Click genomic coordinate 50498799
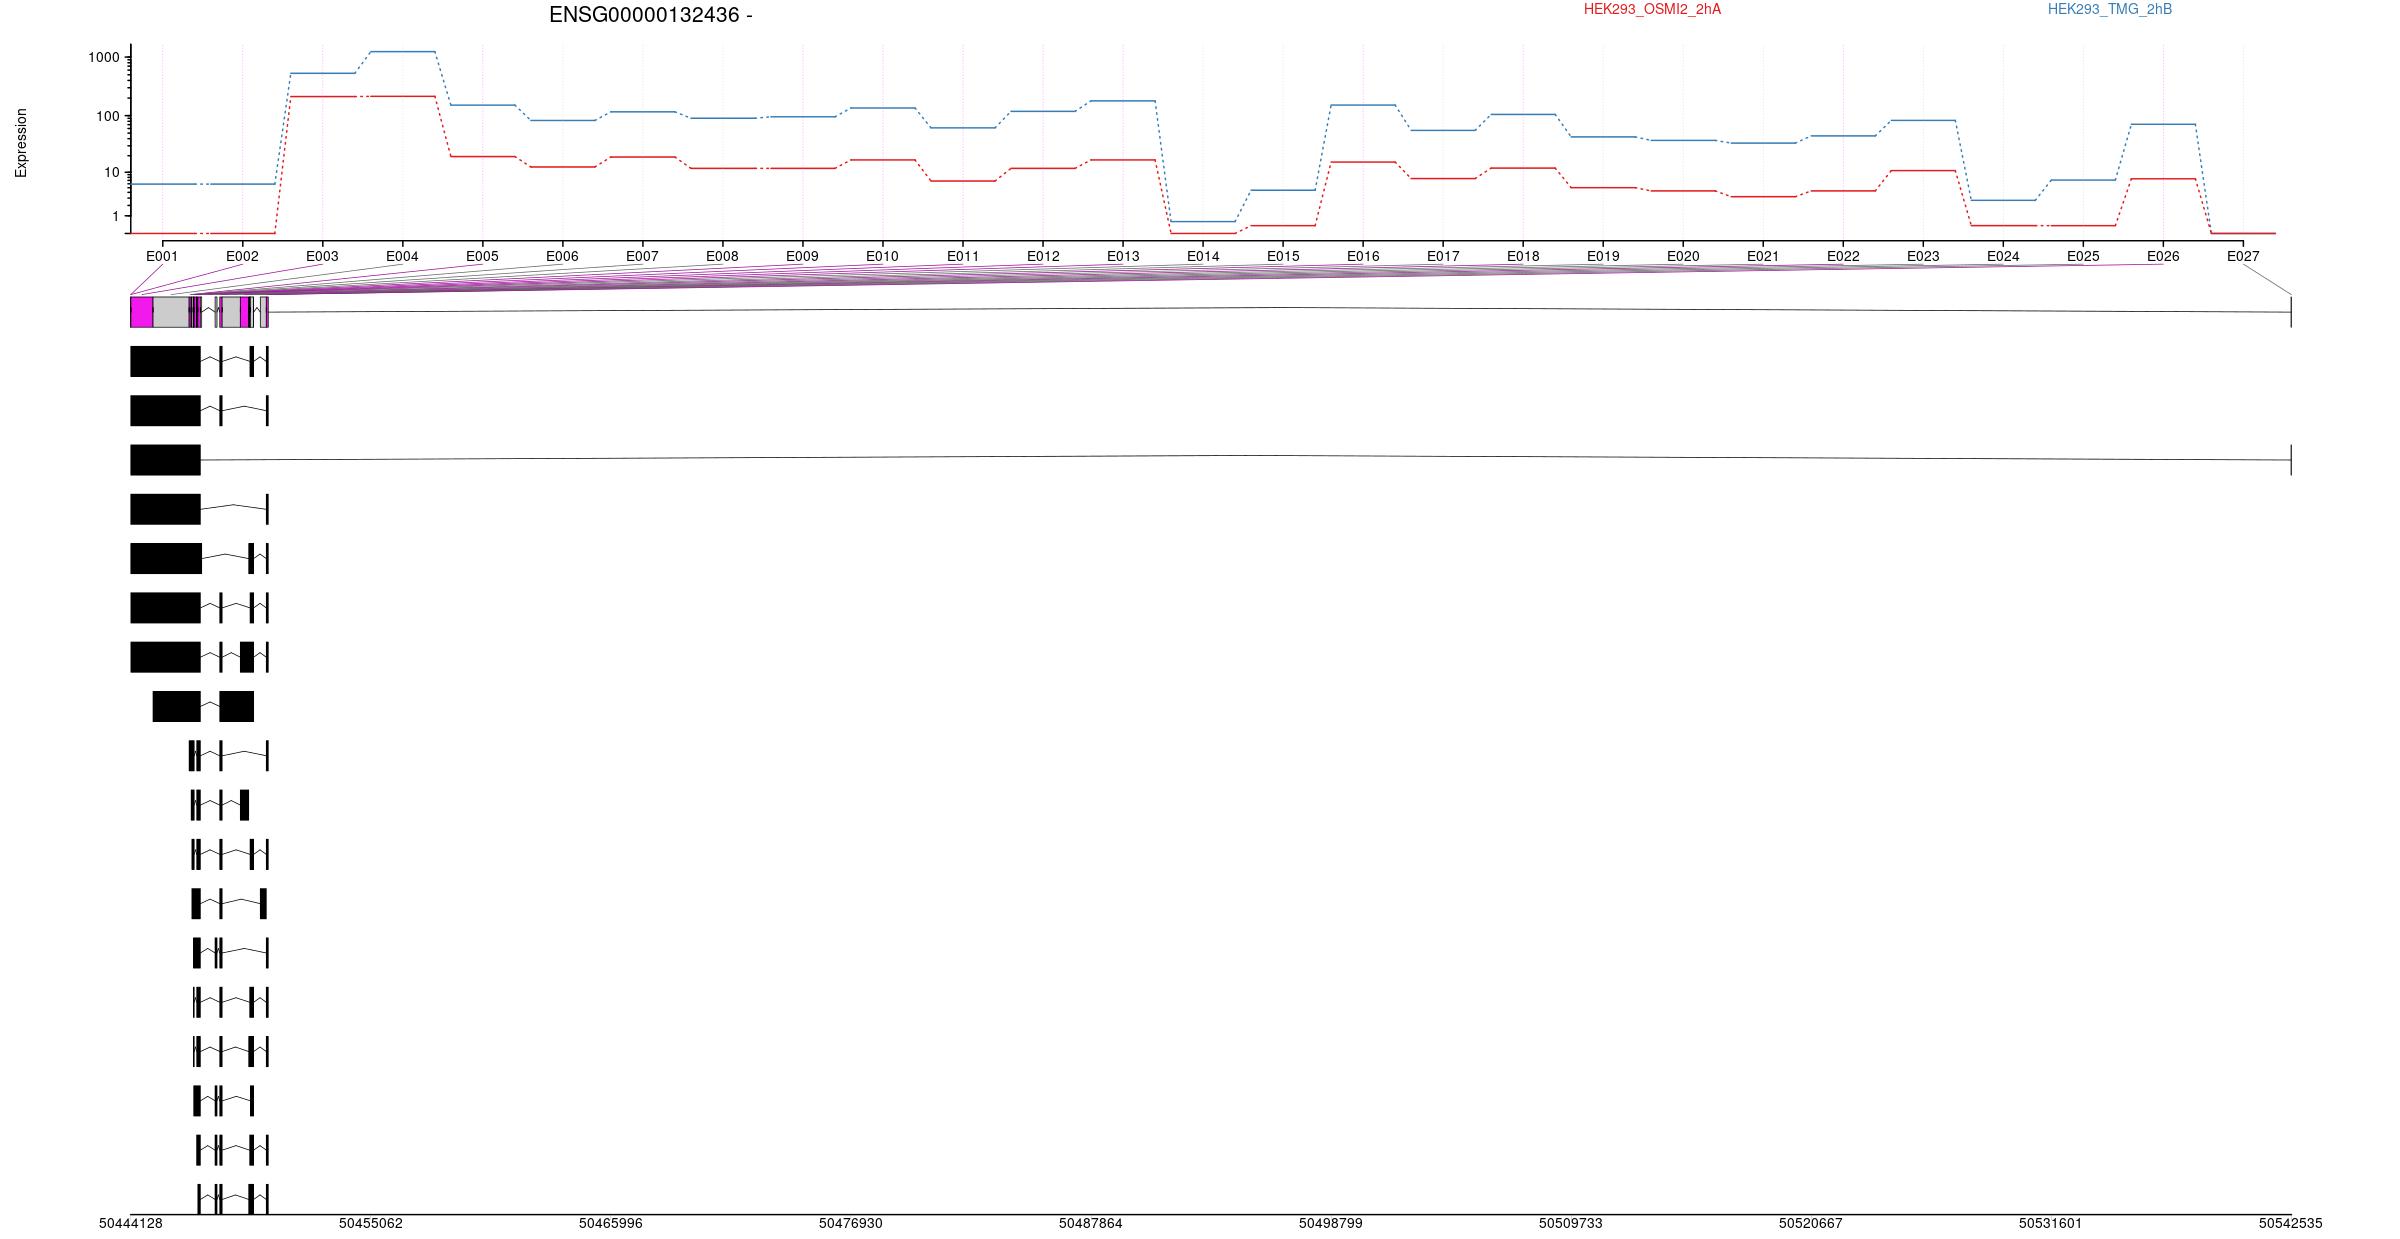2400x1239 pixels. point(1331,1223)
